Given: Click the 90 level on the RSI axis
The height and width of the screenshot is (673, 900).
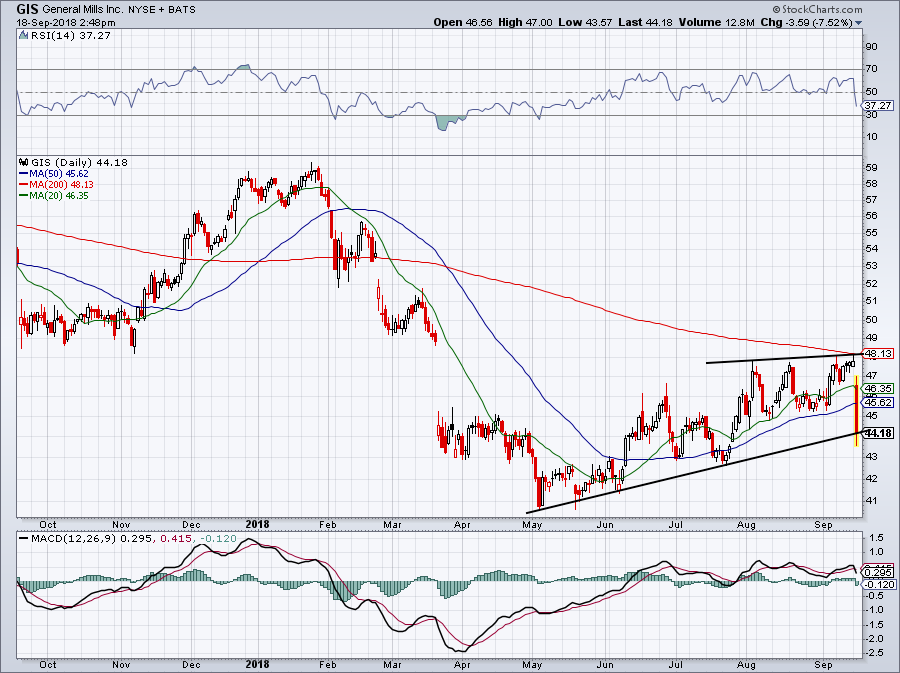Looking at the screenshot, I should click(x=871, y=46).
